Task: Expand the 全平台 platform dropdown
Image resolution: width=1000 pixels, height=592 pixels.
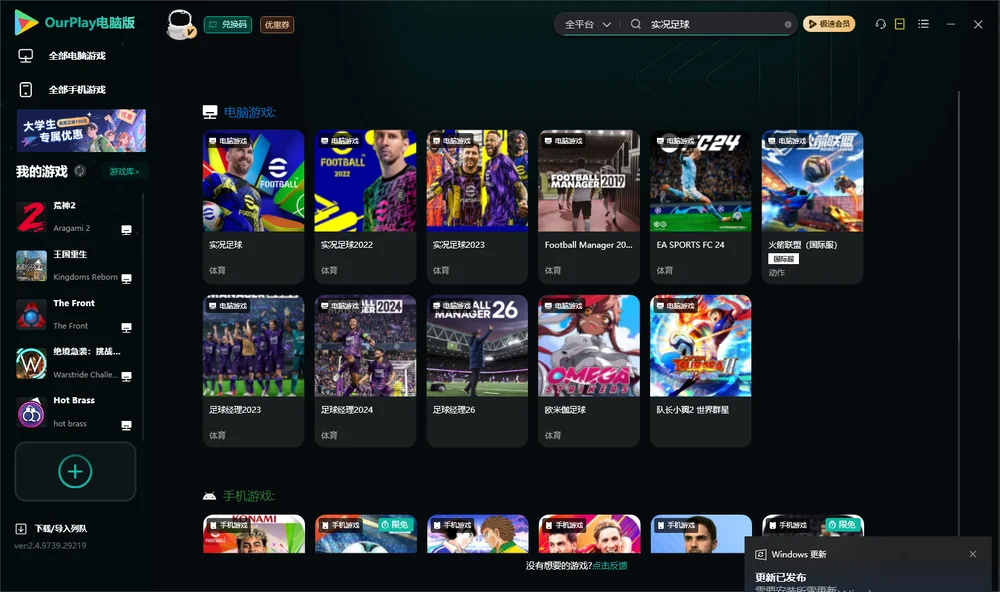Action: tap(587, 24)
